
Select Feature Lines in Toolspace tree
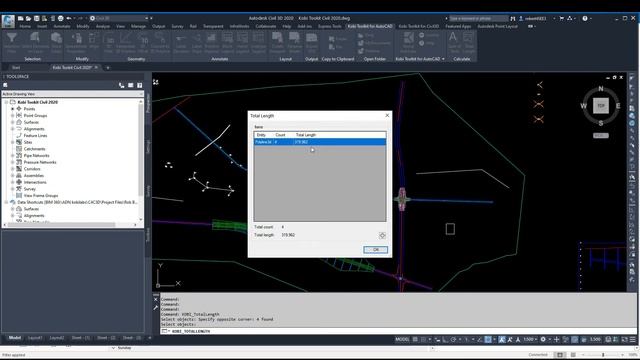click(35, 136)
